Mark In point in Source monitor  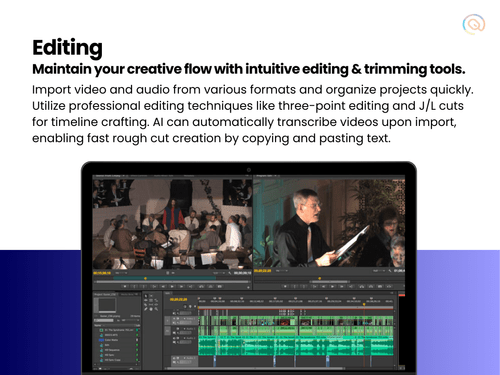coord(135,286)
